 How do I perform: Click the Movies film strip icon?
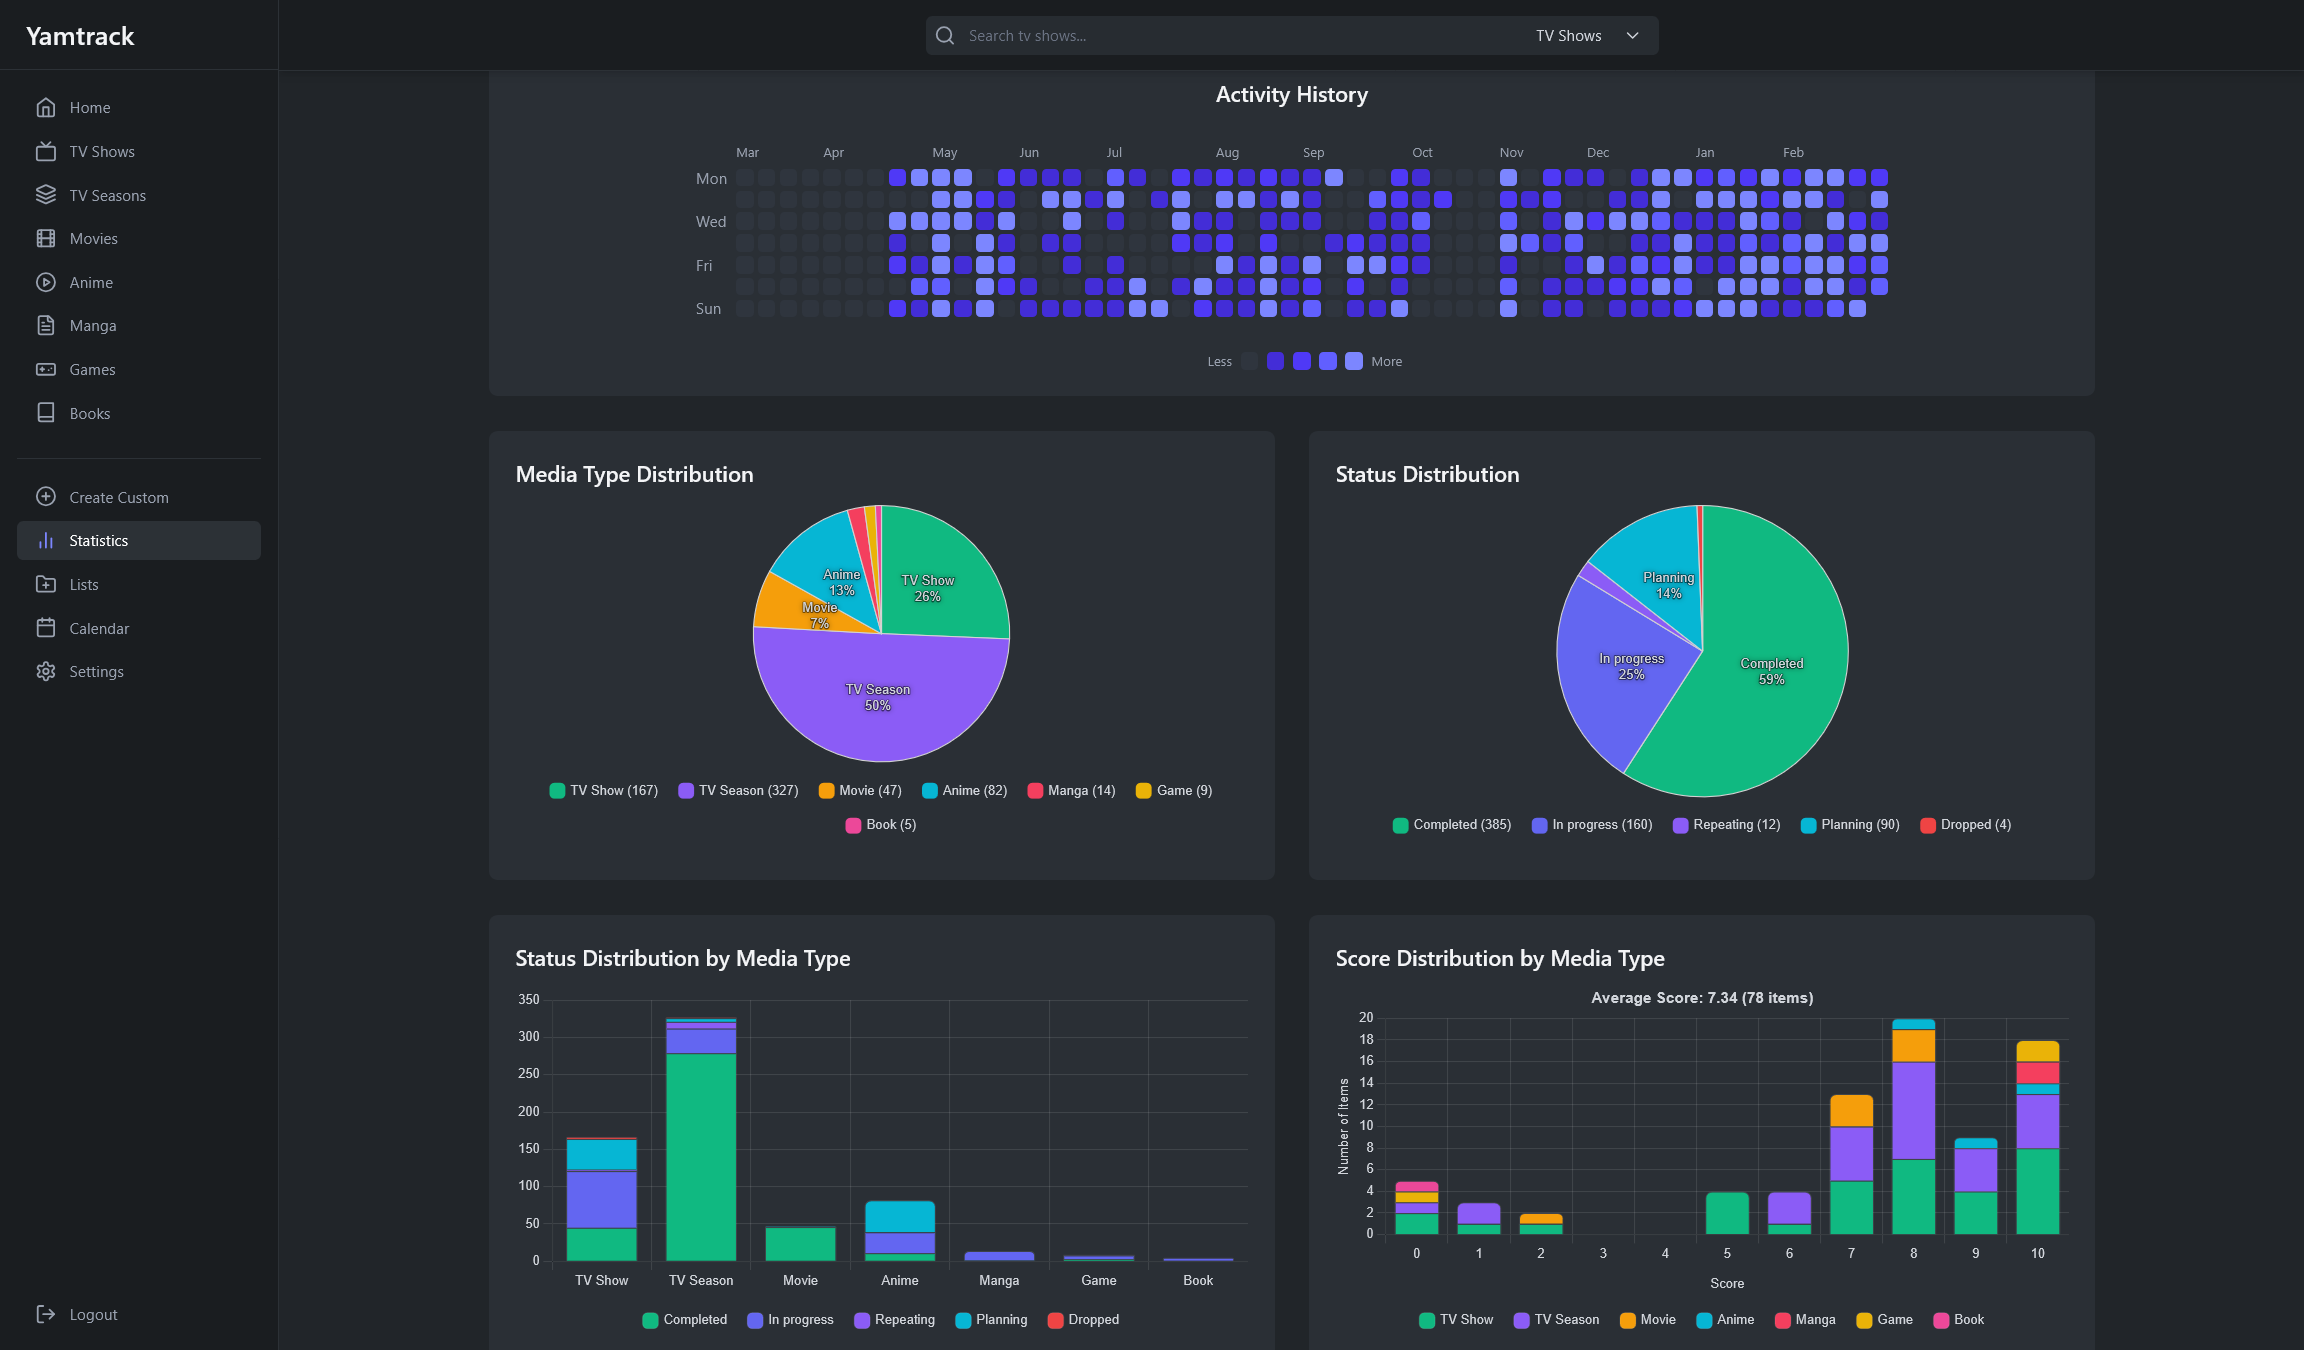[x=46, y=239]
